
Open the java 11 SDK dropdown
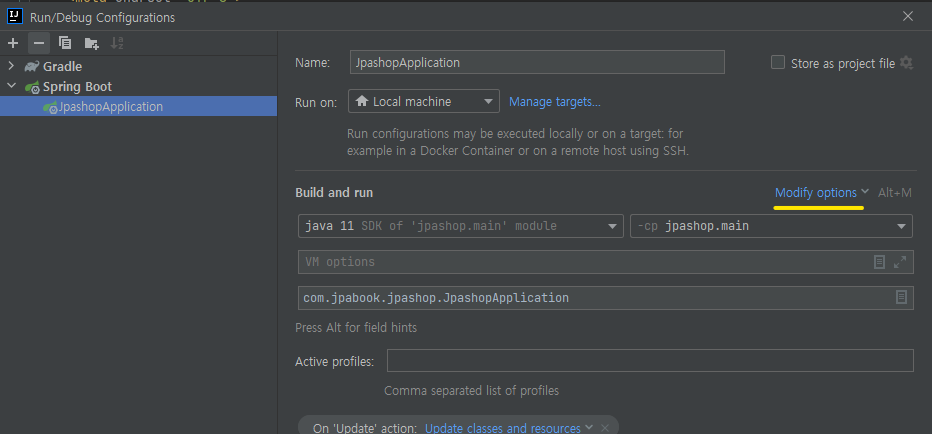[x=461, y=226]
